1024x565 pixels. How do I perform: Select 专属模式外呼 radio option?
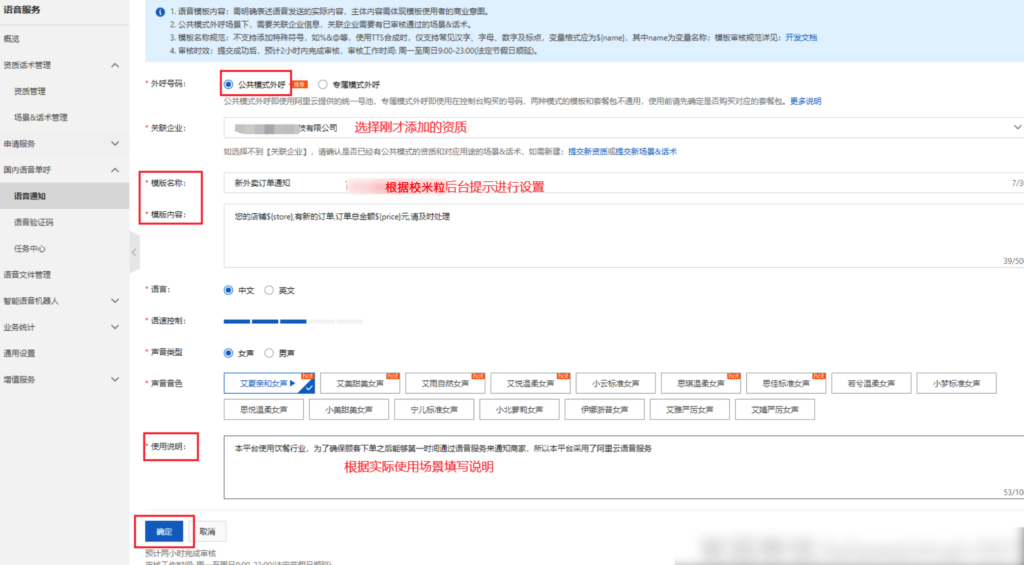323,84
